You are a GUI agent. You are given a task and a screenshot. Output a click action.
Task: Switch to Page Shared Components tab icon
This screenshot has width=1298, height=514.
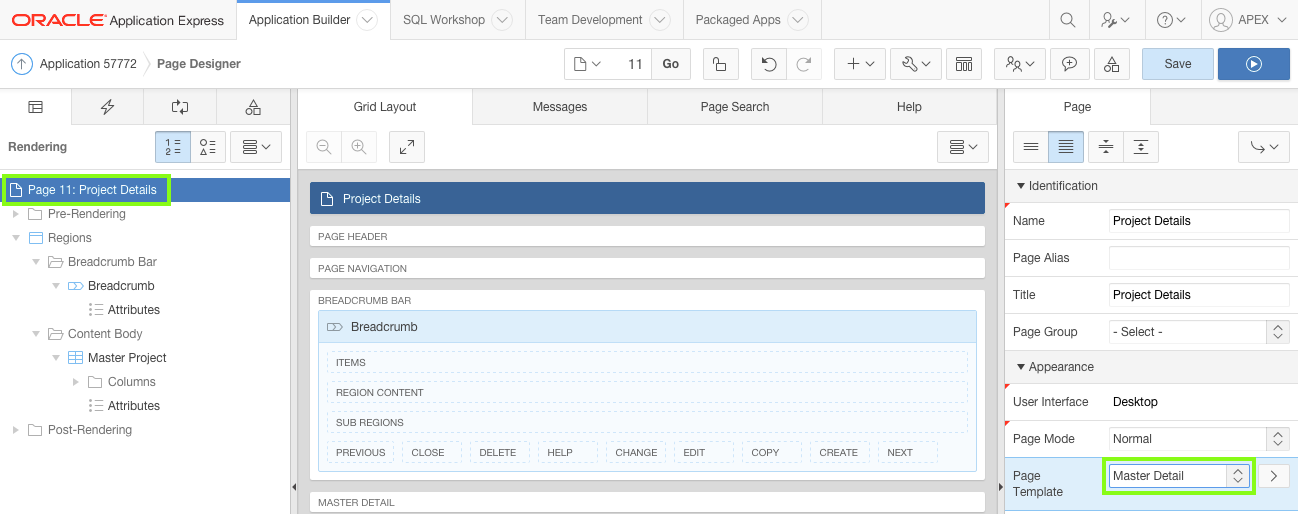(253, 107)
